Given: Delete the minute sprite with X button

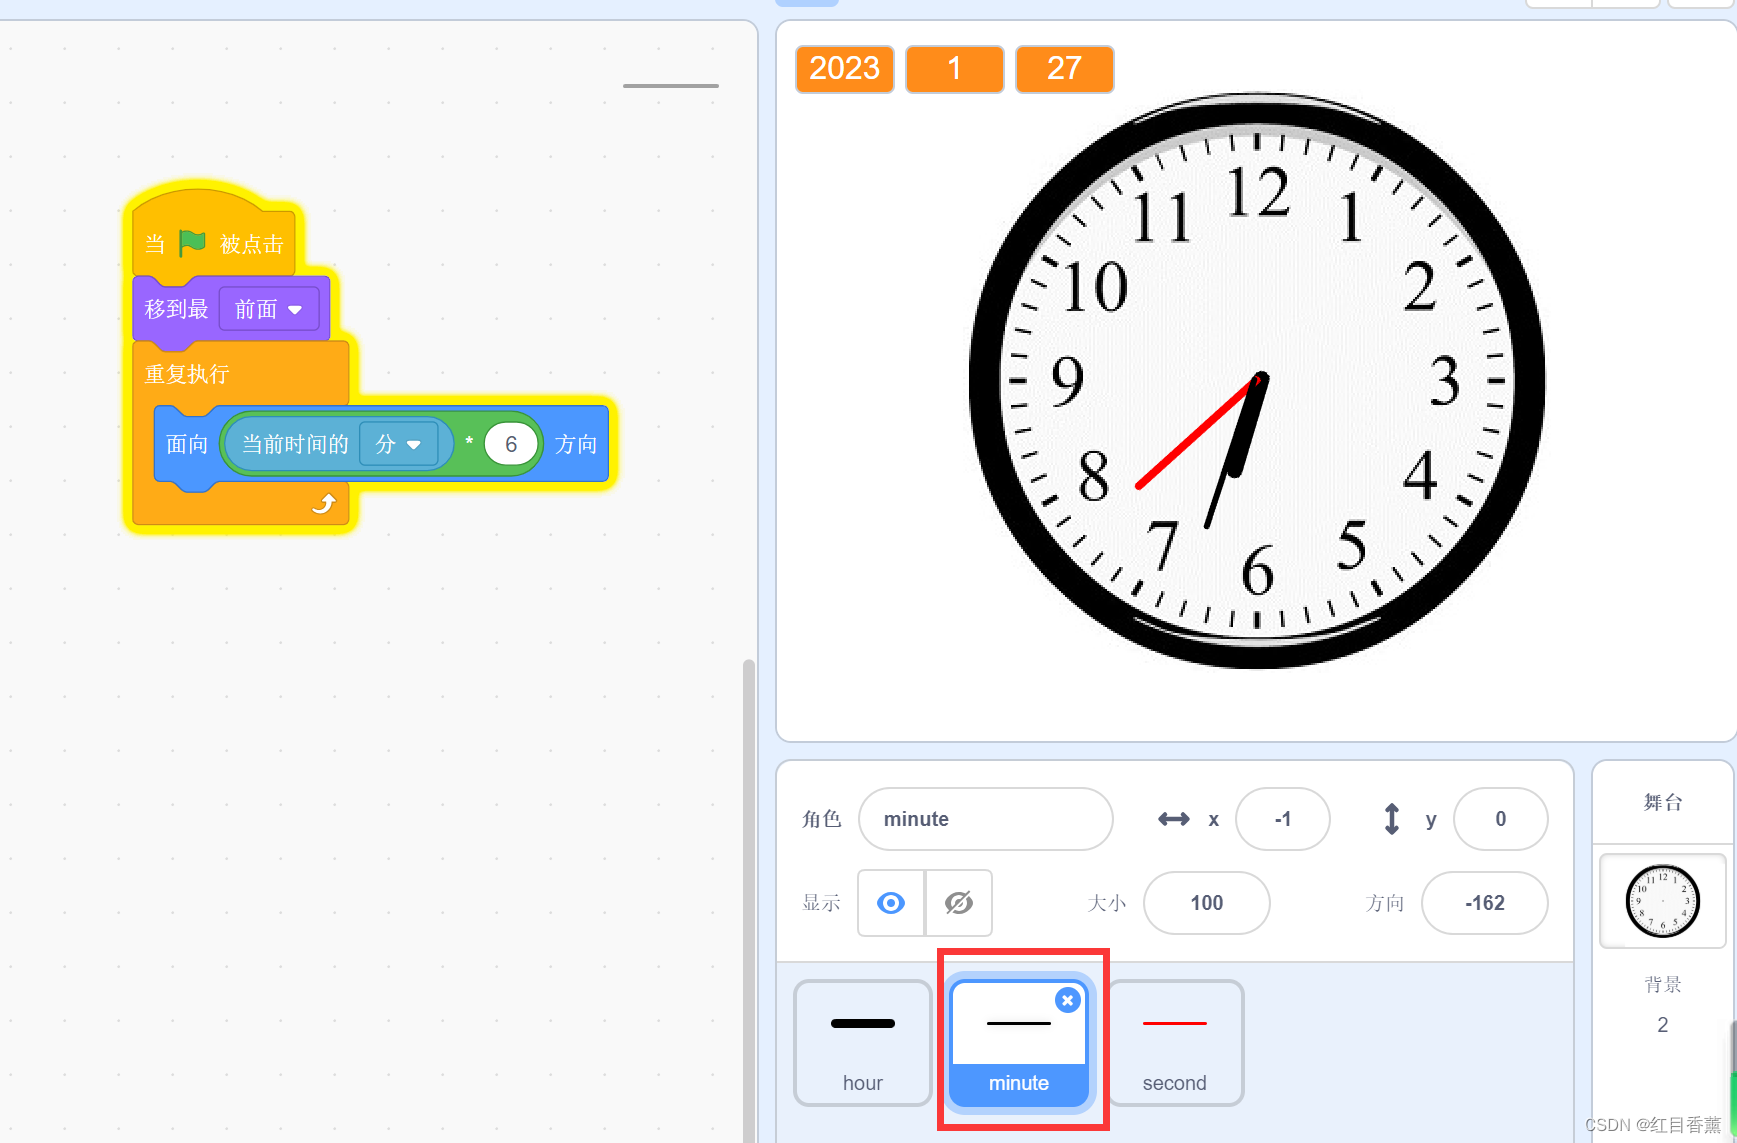Looking at the screenshot, I should tap(1068, 1000).
